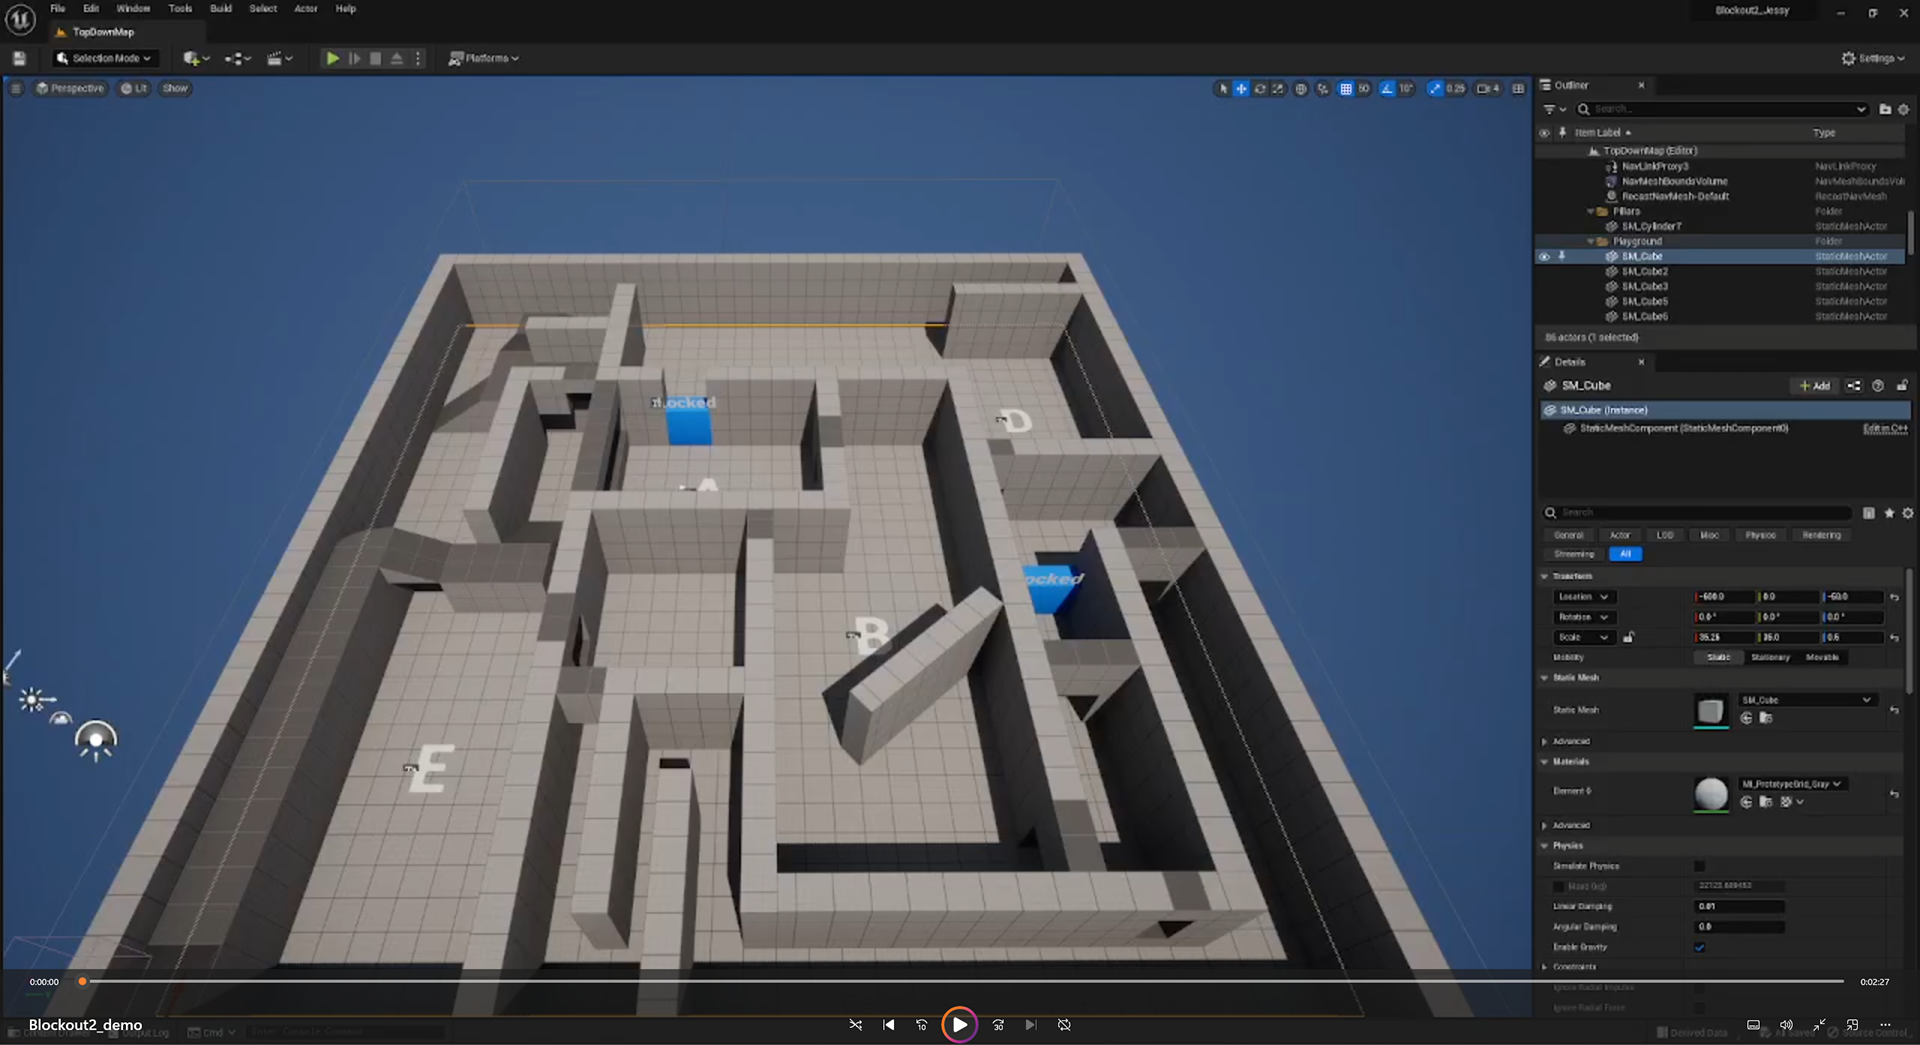Open the Blueprints toolbar menu

(237, 58)
